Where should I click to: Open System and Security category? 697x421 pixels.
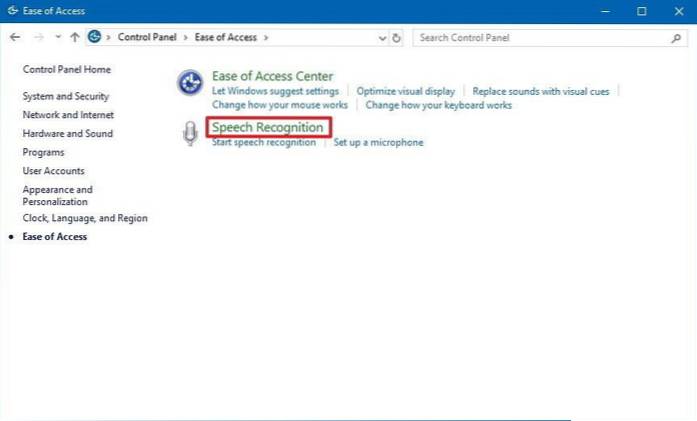click(66, 96)
